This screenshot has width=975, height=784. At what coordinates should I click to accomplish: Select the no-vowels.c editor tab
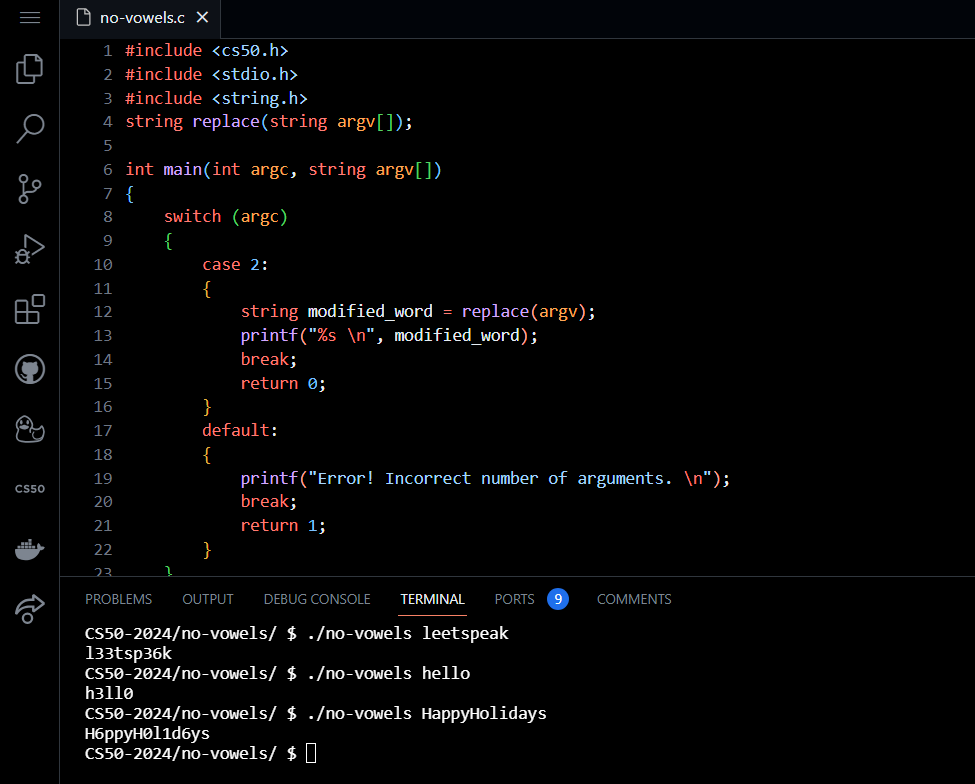click(x=141, y=18)
